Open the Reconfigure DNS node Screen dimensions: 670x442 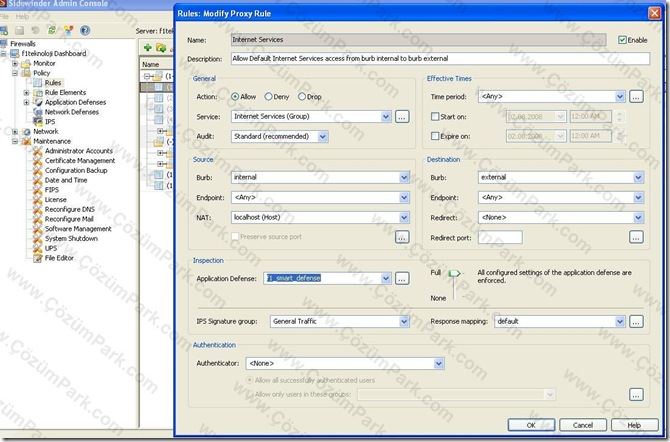tap(70, 209)
